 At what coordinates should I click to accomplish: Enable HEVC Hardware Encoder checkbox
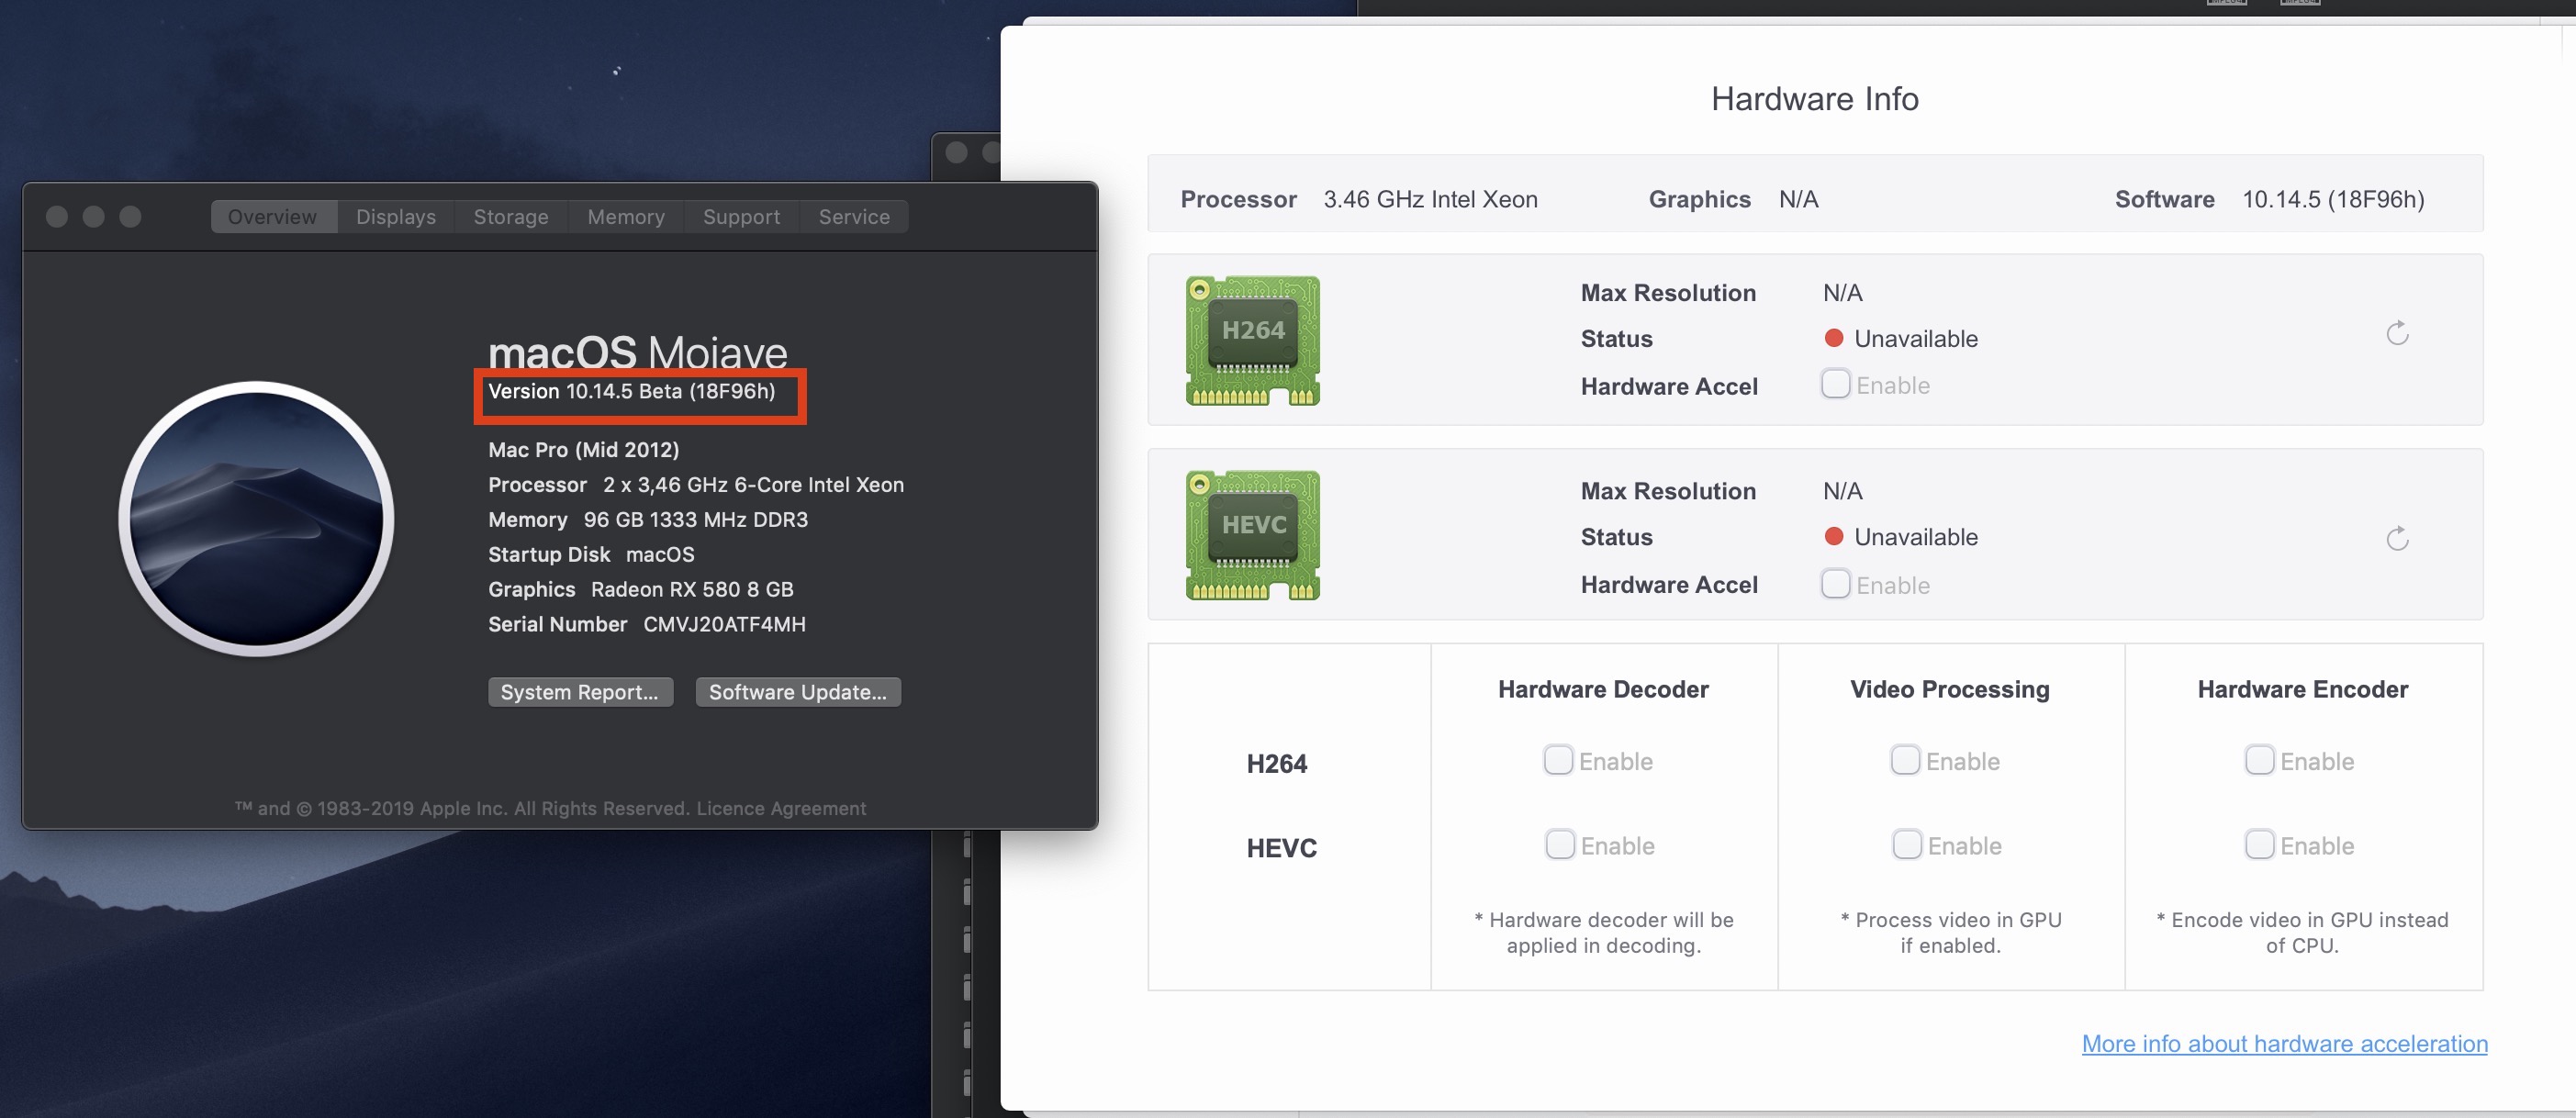tap(2258, 845)
